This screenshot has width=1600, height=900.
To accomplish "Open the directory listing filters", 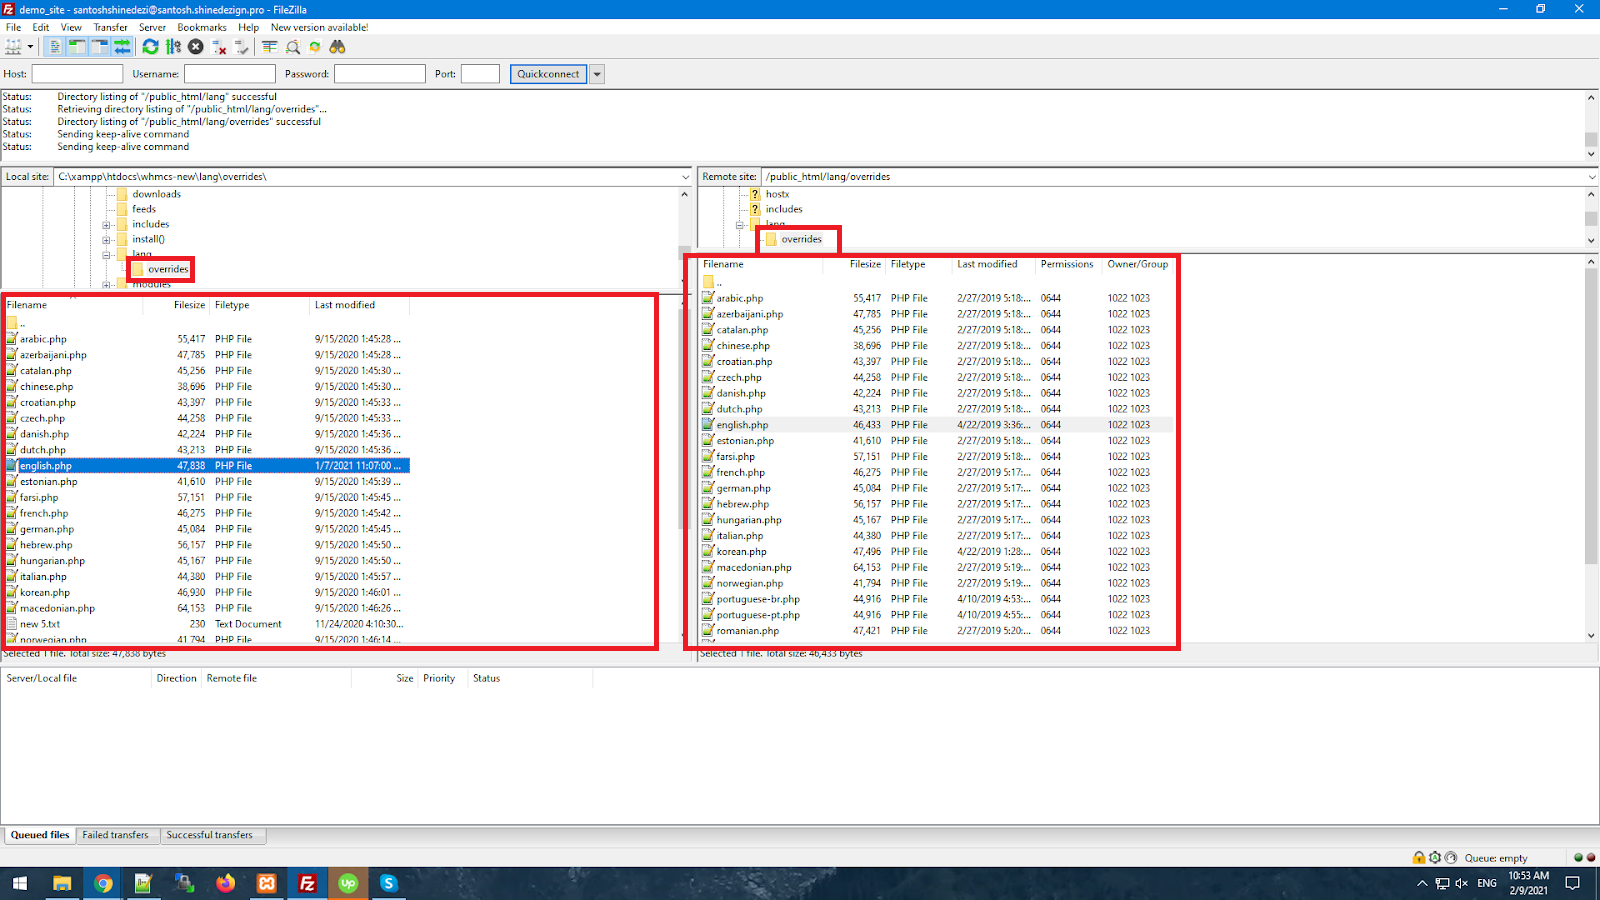I will 269,46.
